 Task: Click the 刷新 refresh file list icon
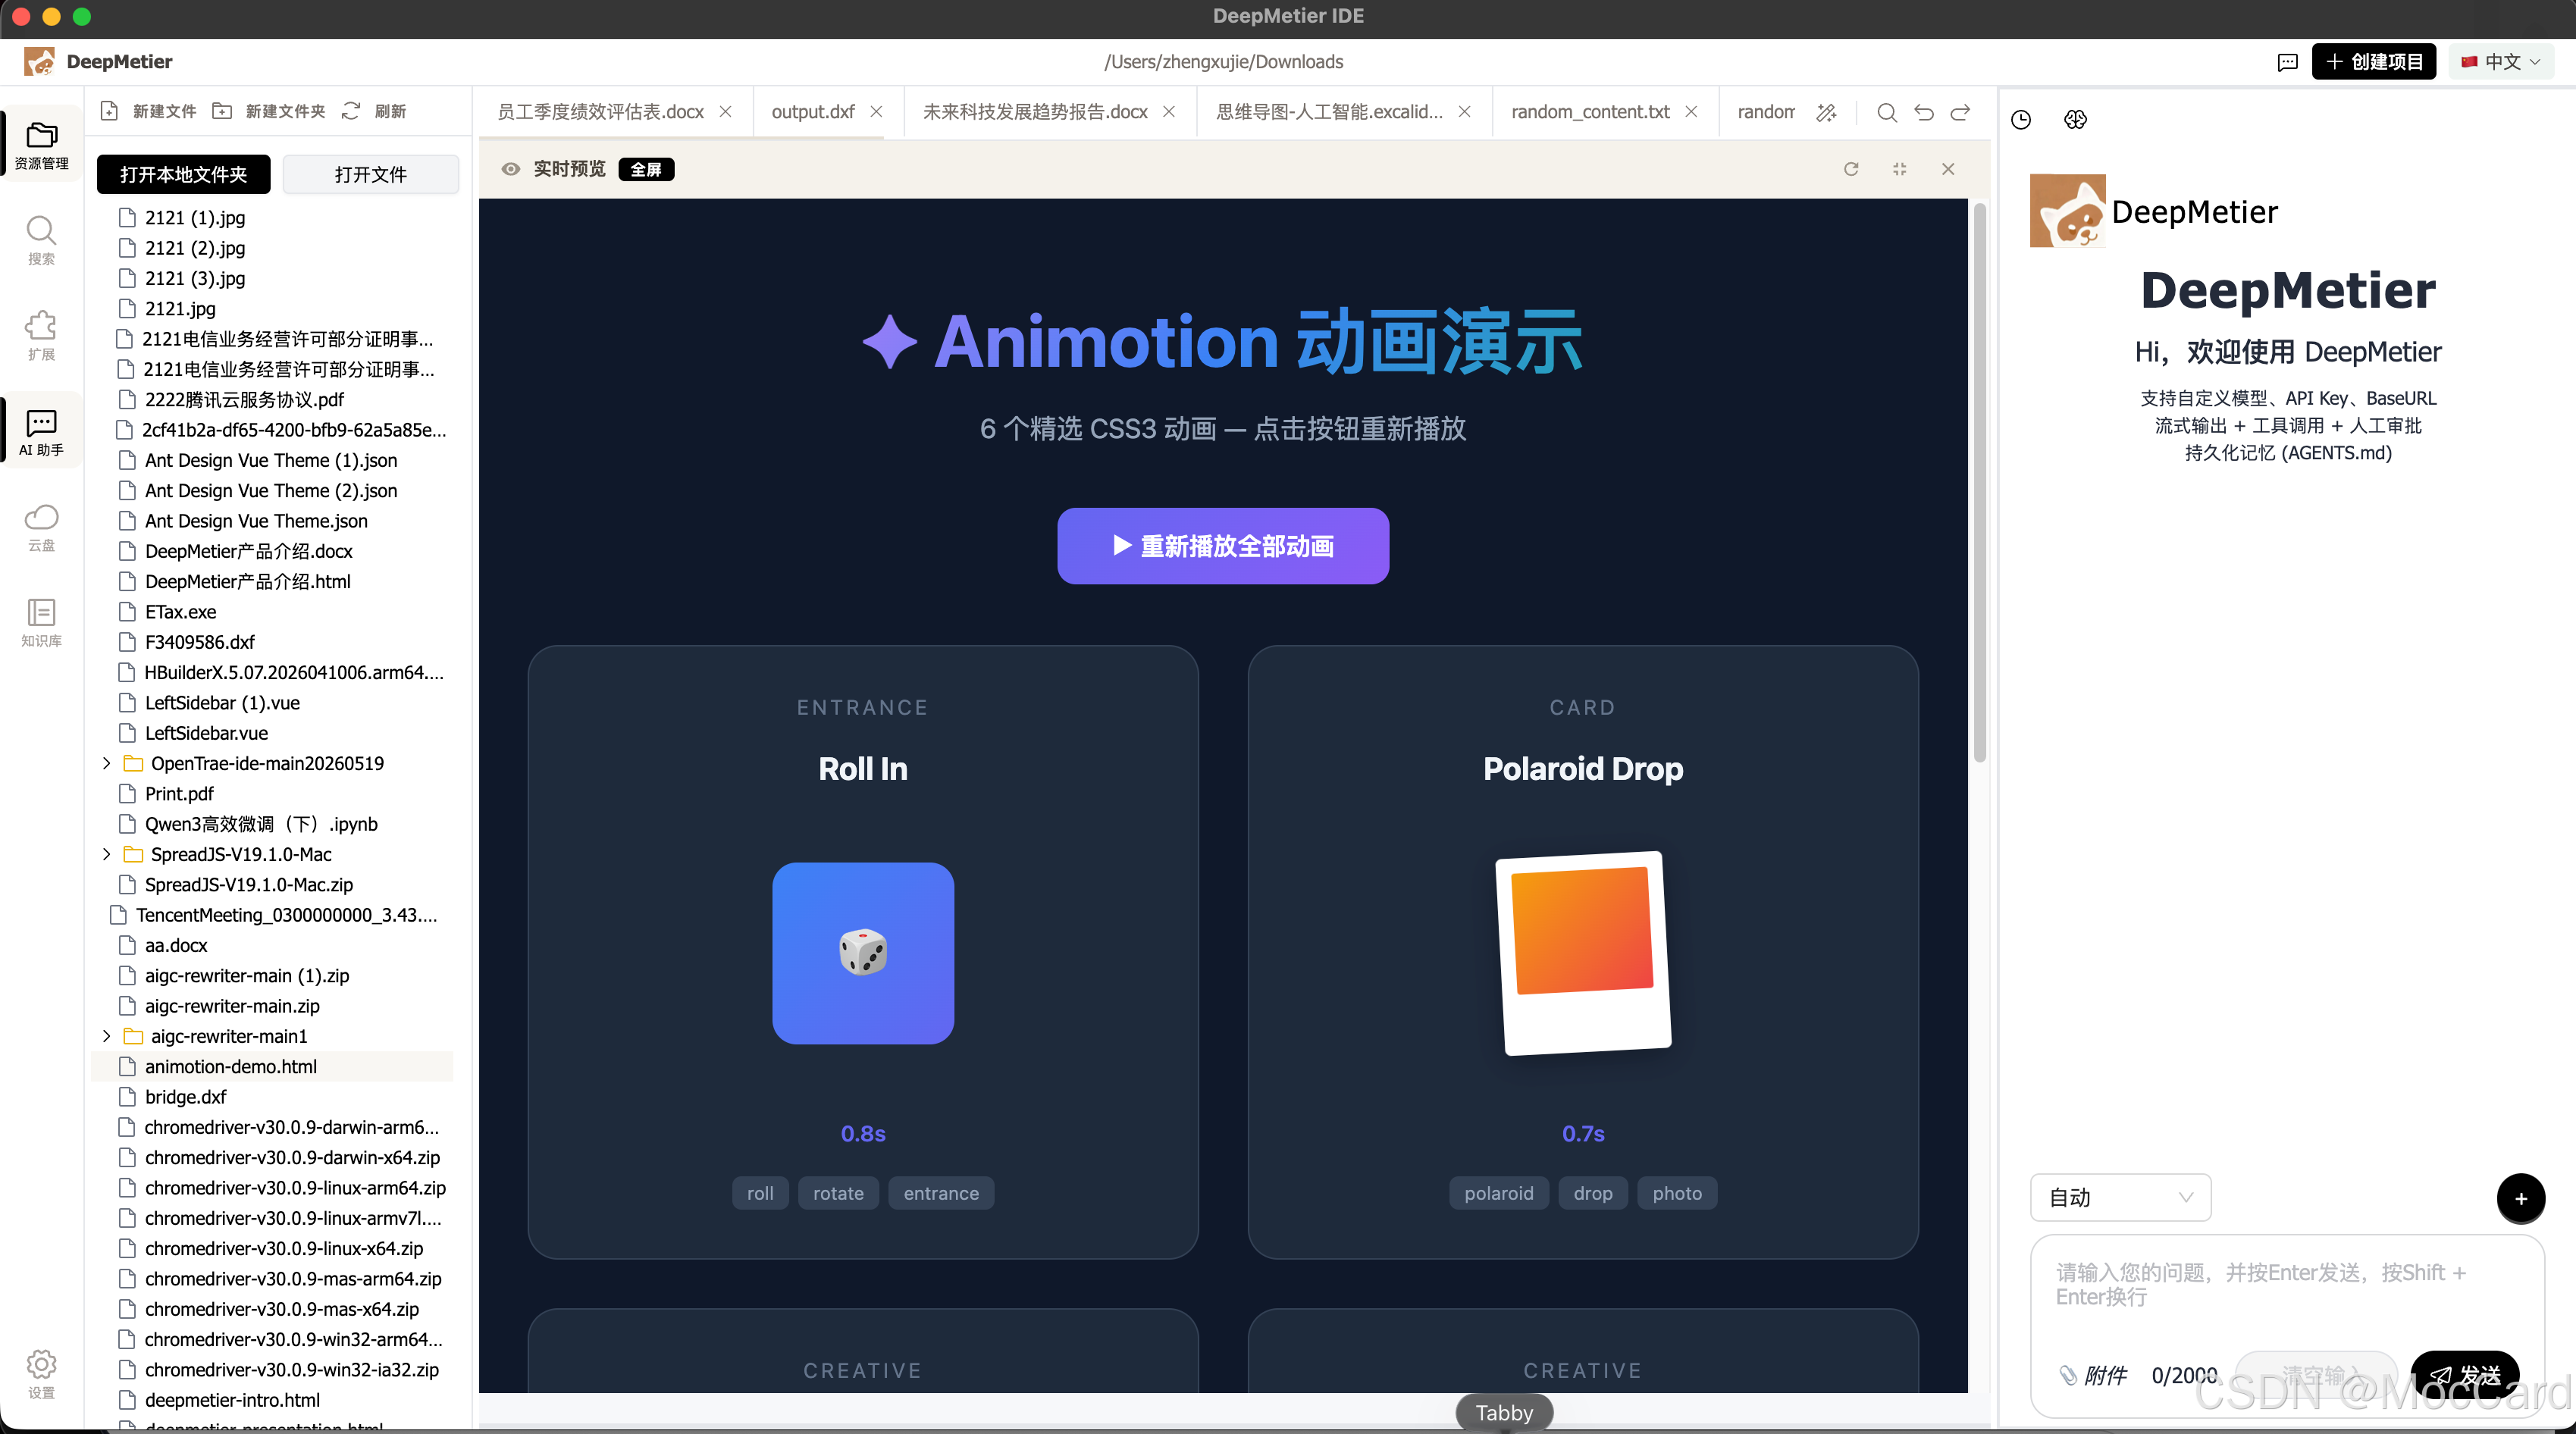(351, 111)
